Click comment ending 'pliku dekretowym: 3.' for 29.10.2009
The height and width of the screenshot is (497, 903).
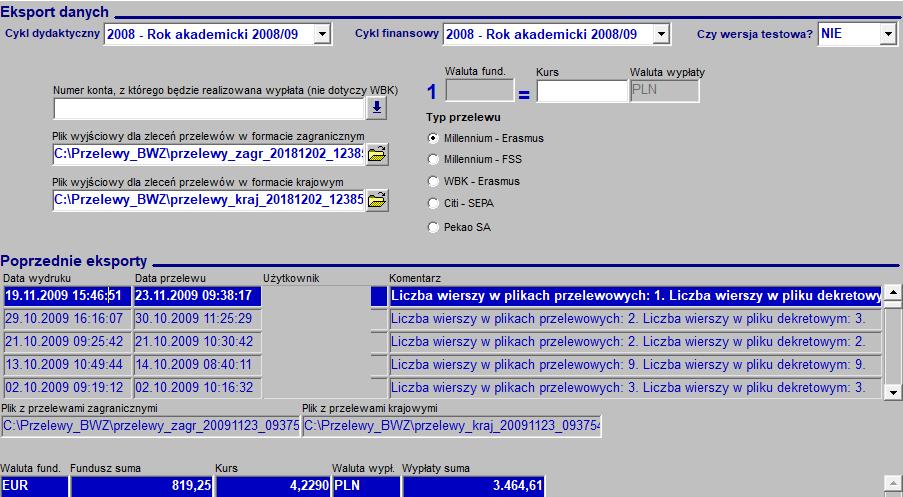[635, 319]
